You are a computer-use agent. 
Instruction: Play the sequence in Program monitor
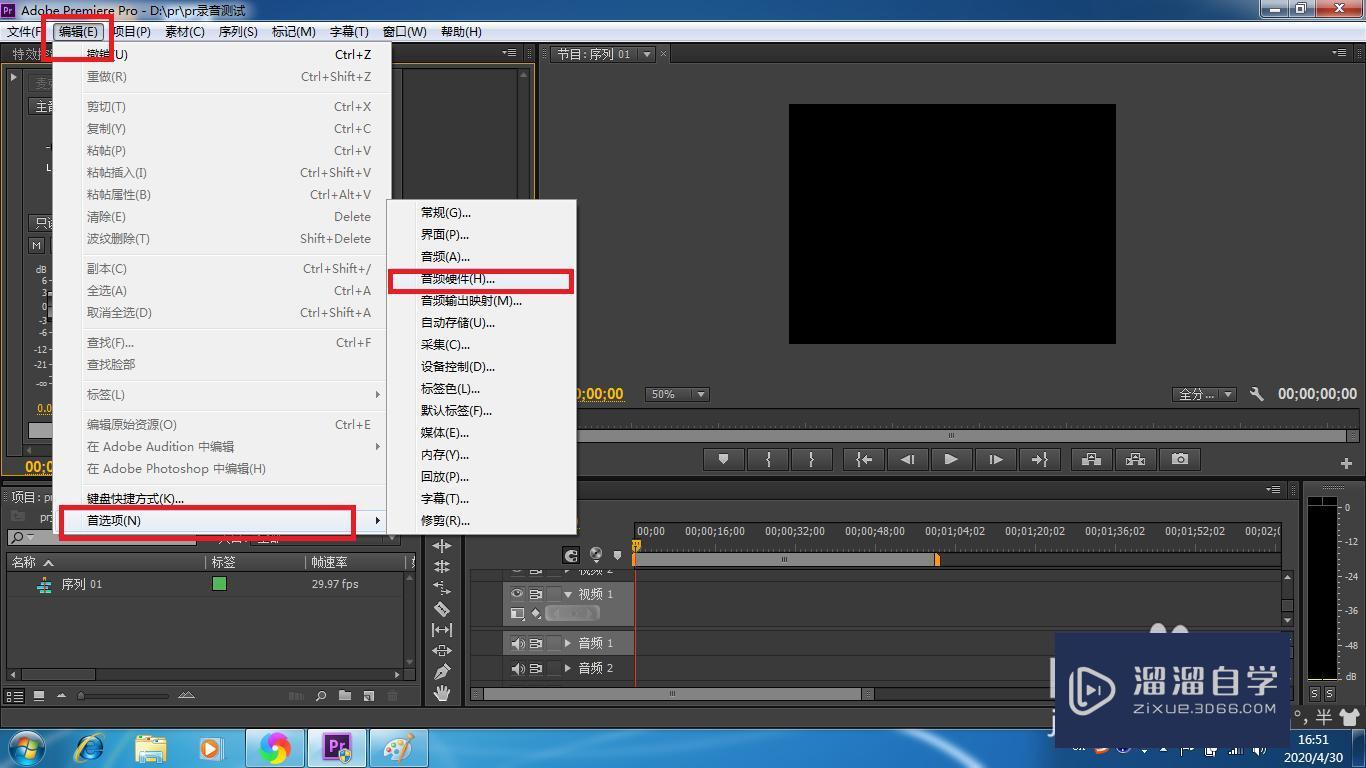951,459
